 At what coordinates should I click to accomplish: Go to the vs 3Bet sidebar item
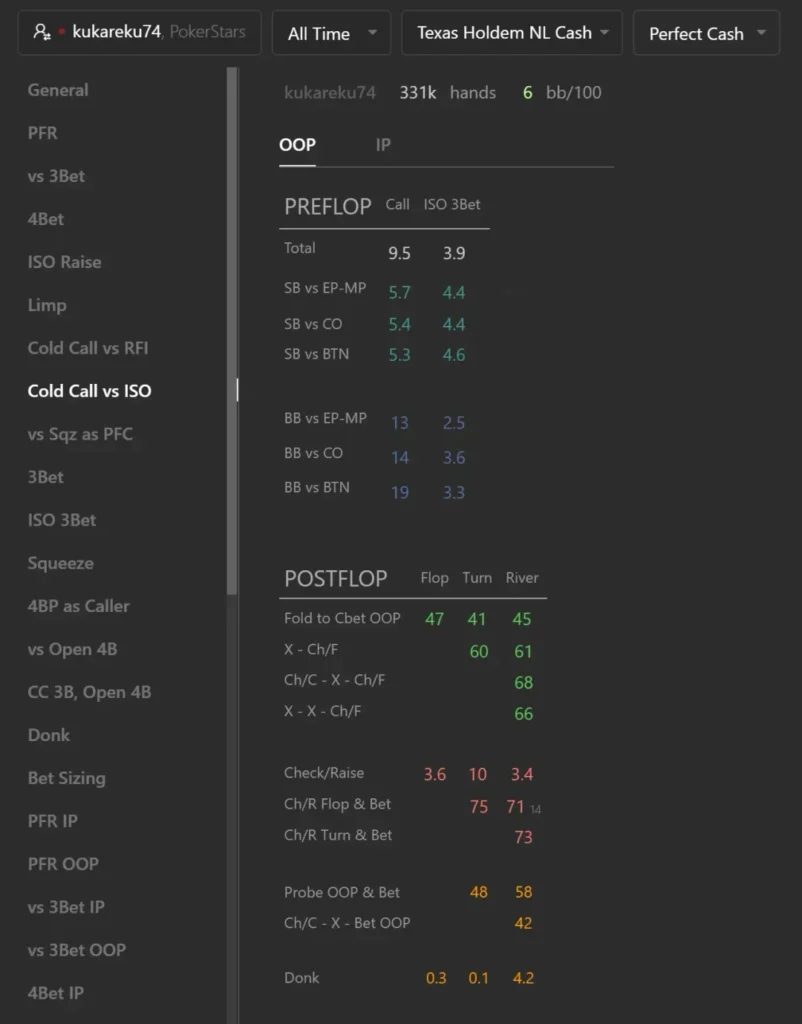pyautogui.click(x=56, y=176)
